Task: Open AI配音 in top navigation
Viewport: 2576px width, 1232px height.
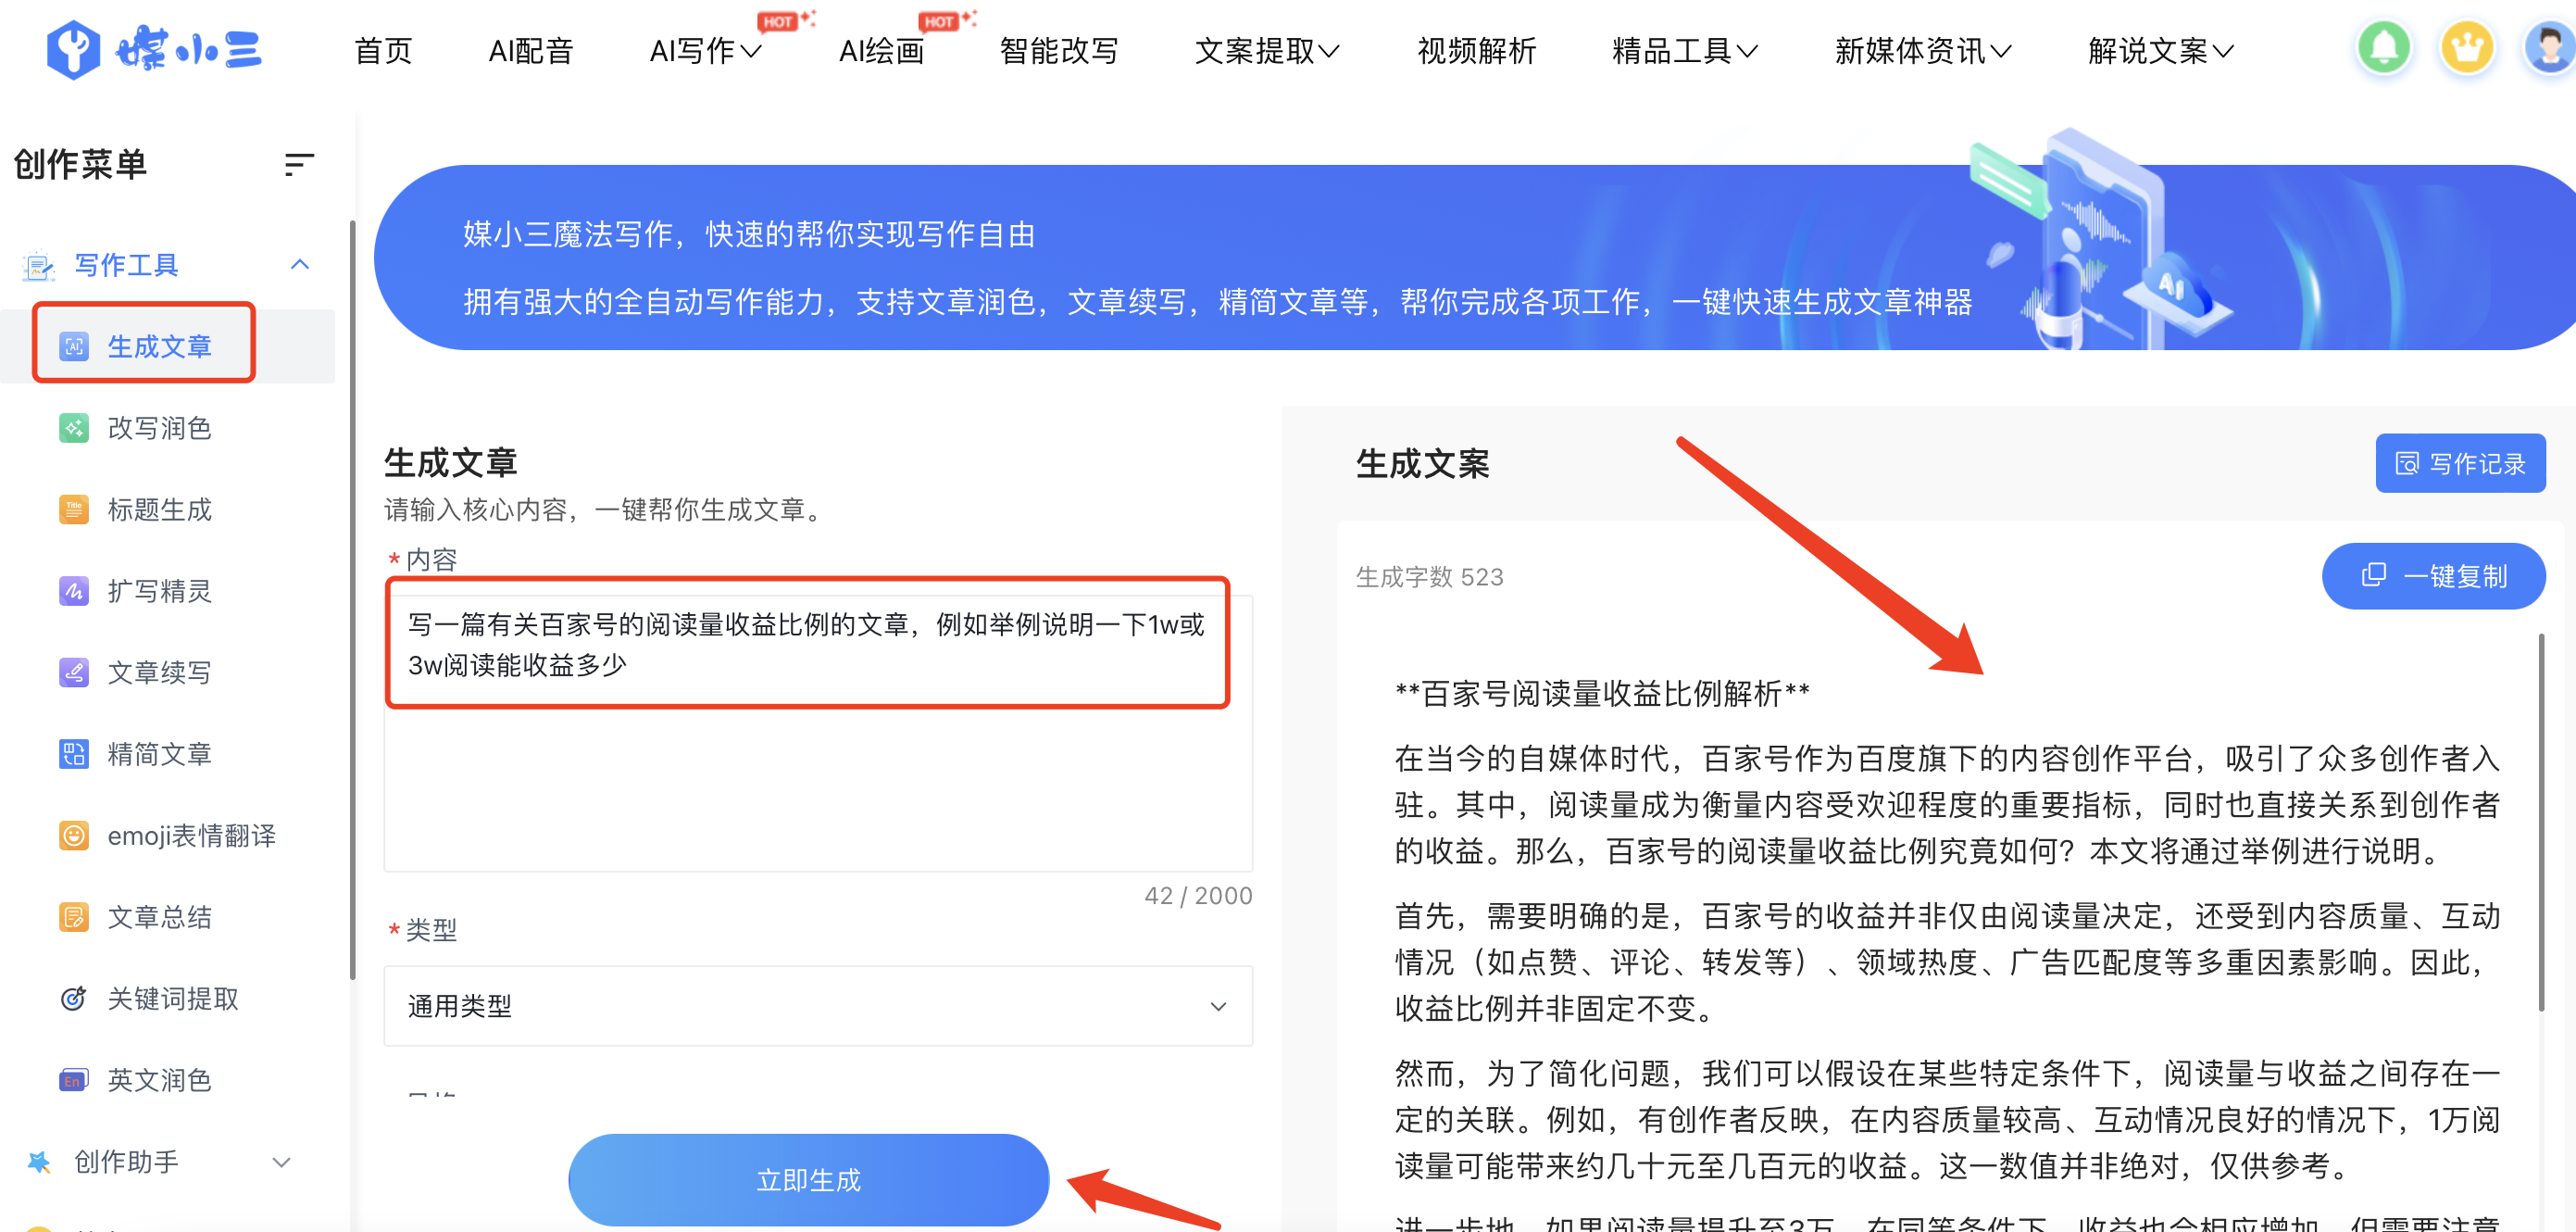Action: coord(531,51)
